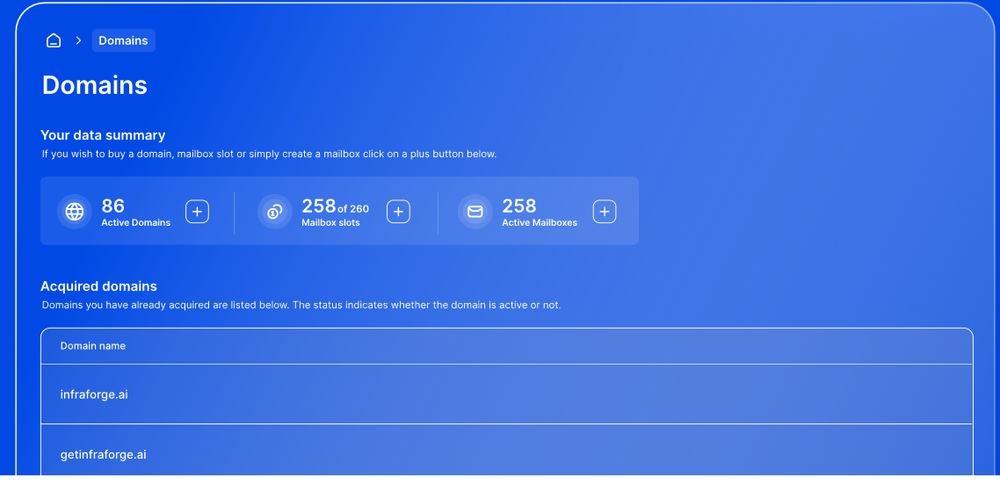The image size is (1000, 484).
Task: Select the Domains breadcrumb item
Action: click(x=123, y=40)
